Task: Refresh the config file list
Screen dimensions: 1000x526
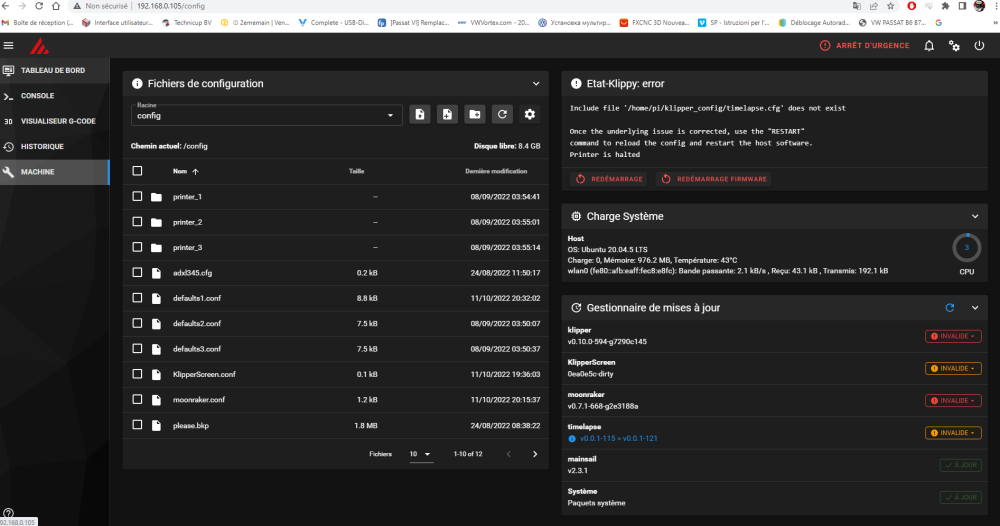Action: [502, 115]
